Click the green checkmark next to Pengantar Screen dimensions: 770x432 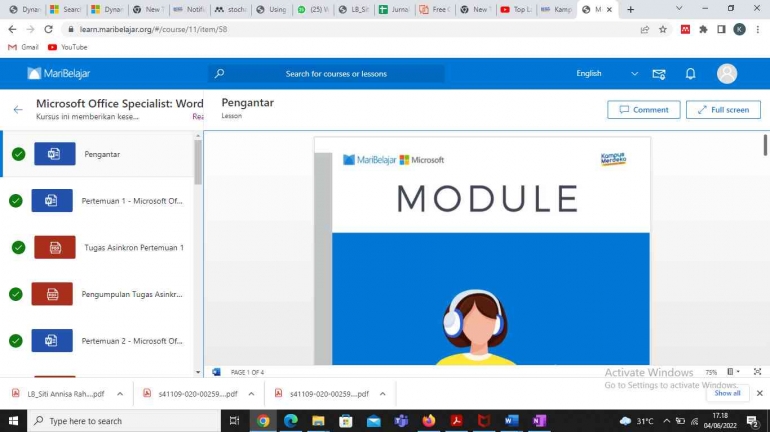point(18,154)
